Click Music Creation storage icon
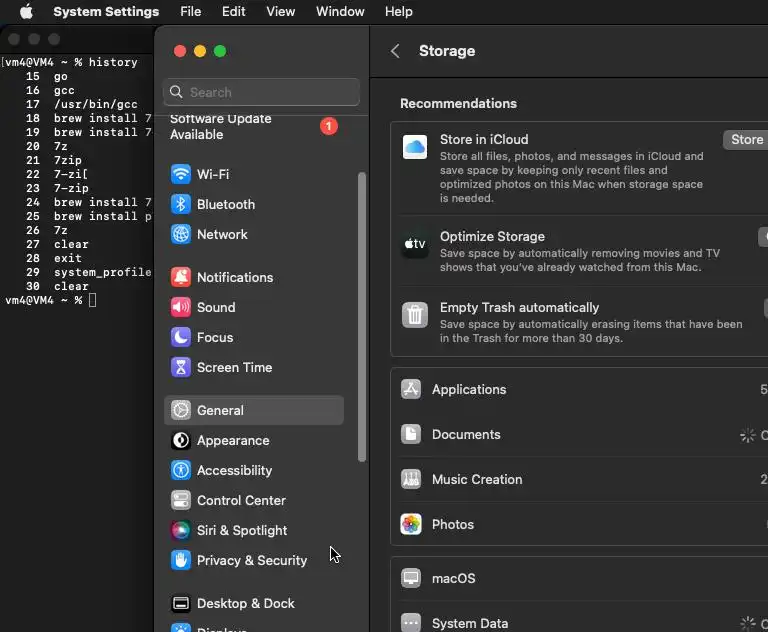Viewport: 768px width, 632px height. [x=411, y=479]
